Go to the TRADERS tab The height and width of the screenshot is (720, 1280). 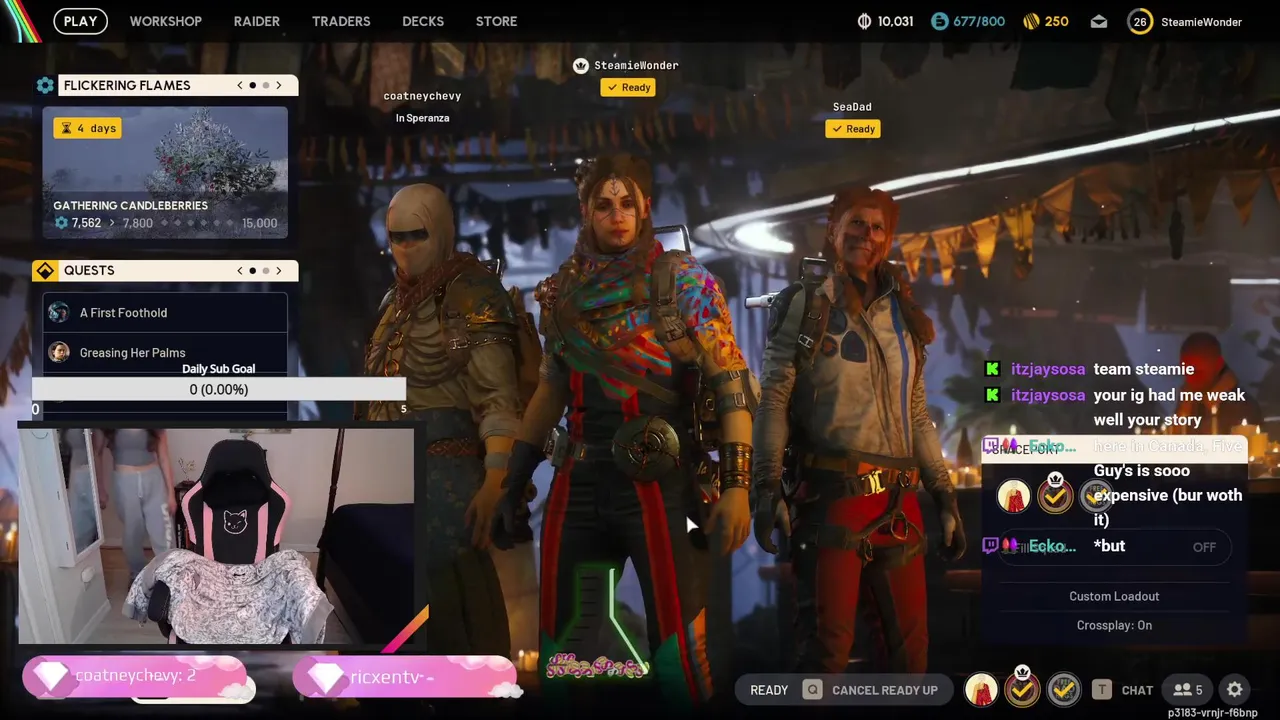pyautogui.click(x=341, y=21)
